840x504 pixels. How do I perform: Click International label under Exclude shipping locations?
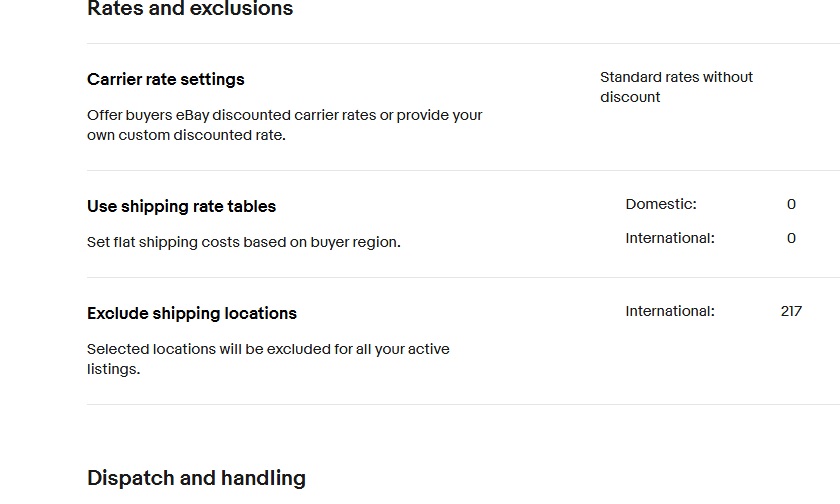pos(670,311)
